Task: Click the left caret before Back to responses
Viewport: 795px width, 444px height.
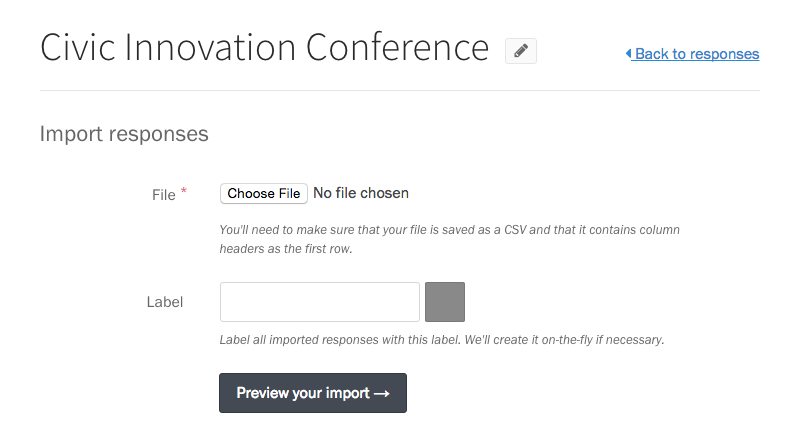Action: [x=628, y=53]
